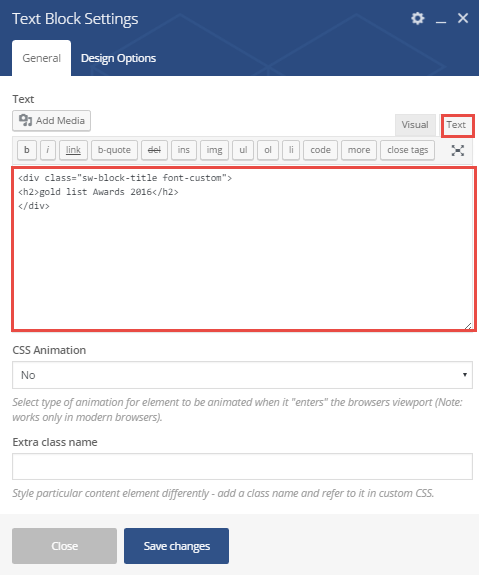
Task: Apply bold with the b button
Action: [x=27, y=150]
